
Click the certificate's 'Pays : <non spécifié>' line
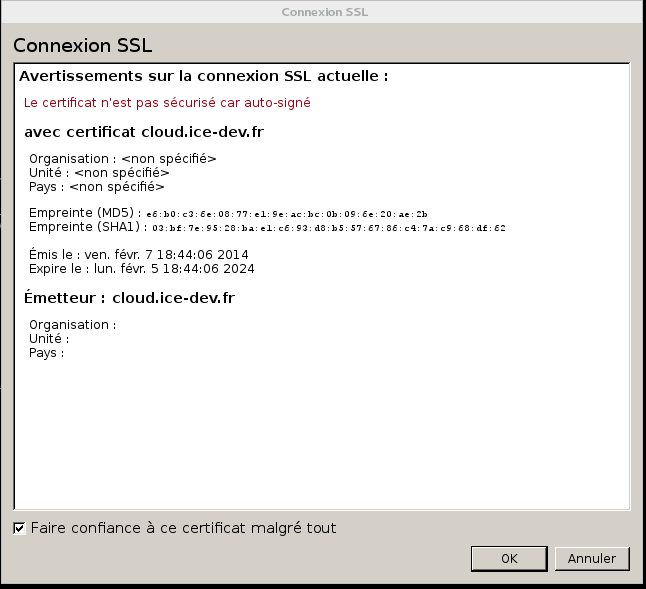(x=96, y=186)
